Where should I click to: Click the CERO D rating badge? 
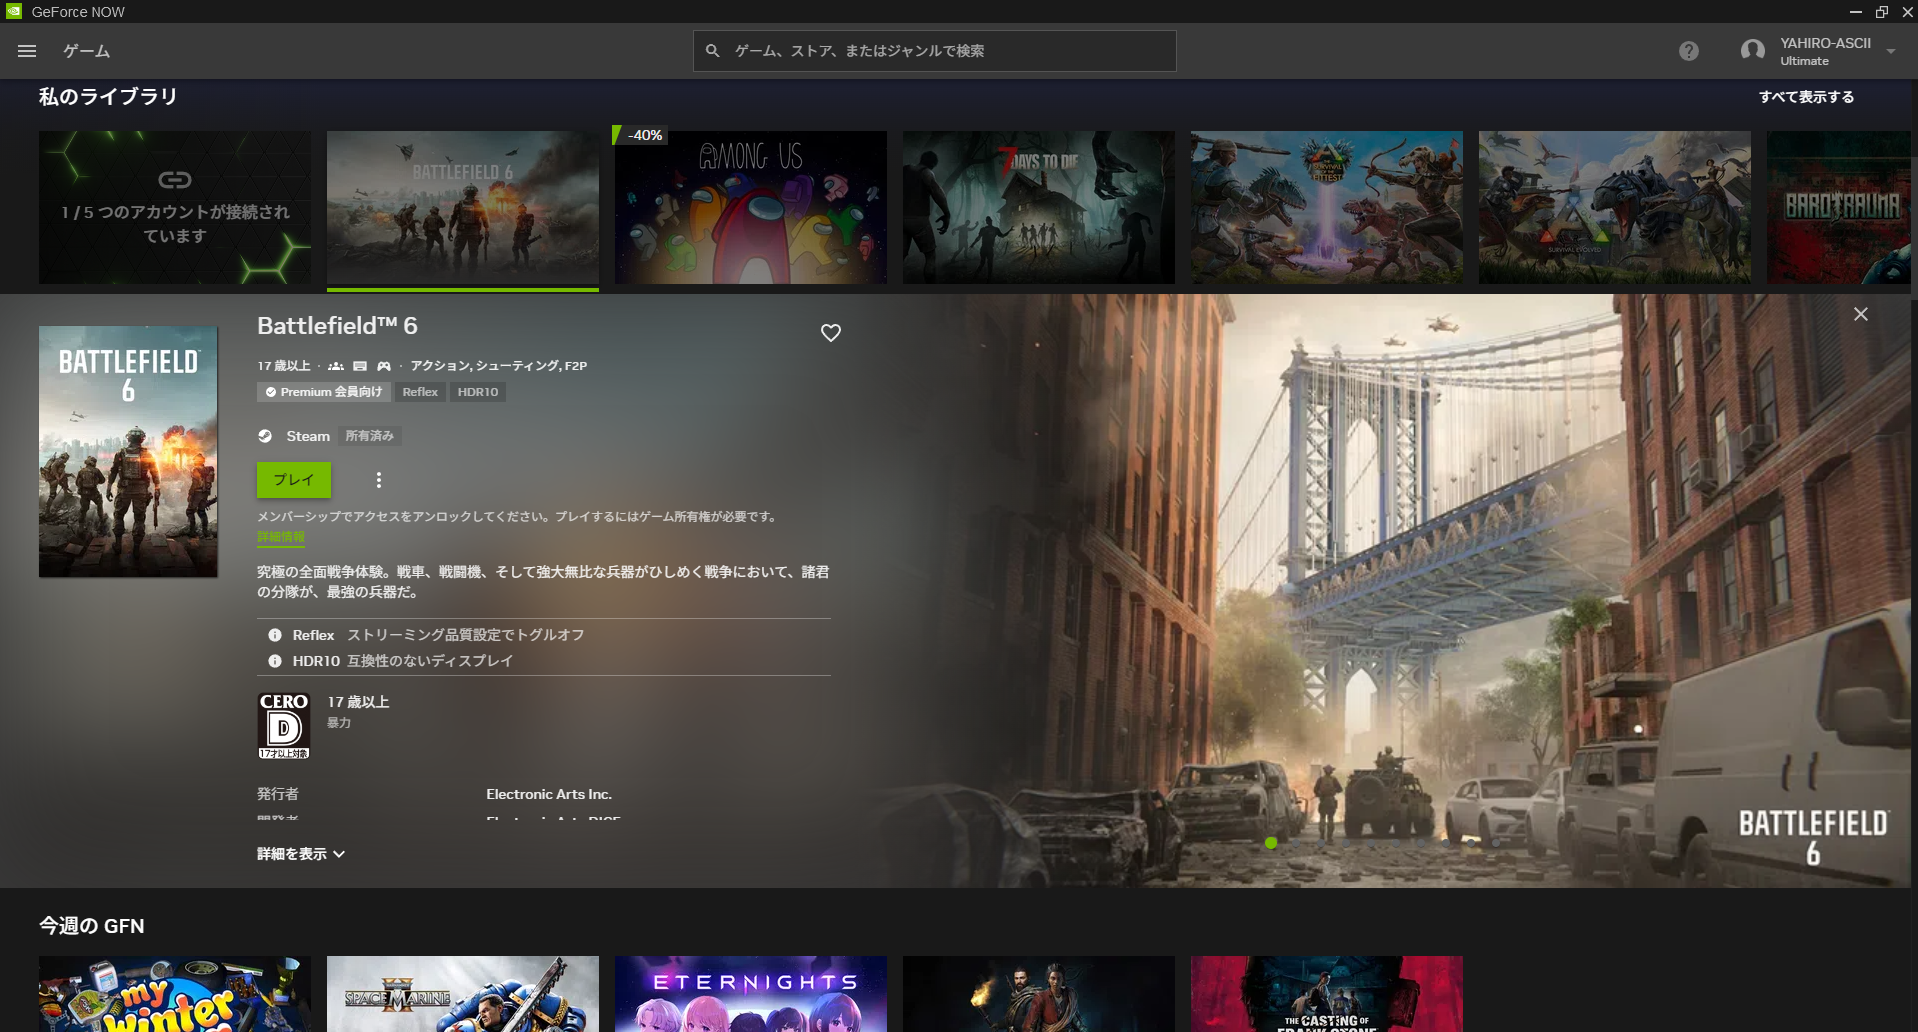click(x=284, y=726)
